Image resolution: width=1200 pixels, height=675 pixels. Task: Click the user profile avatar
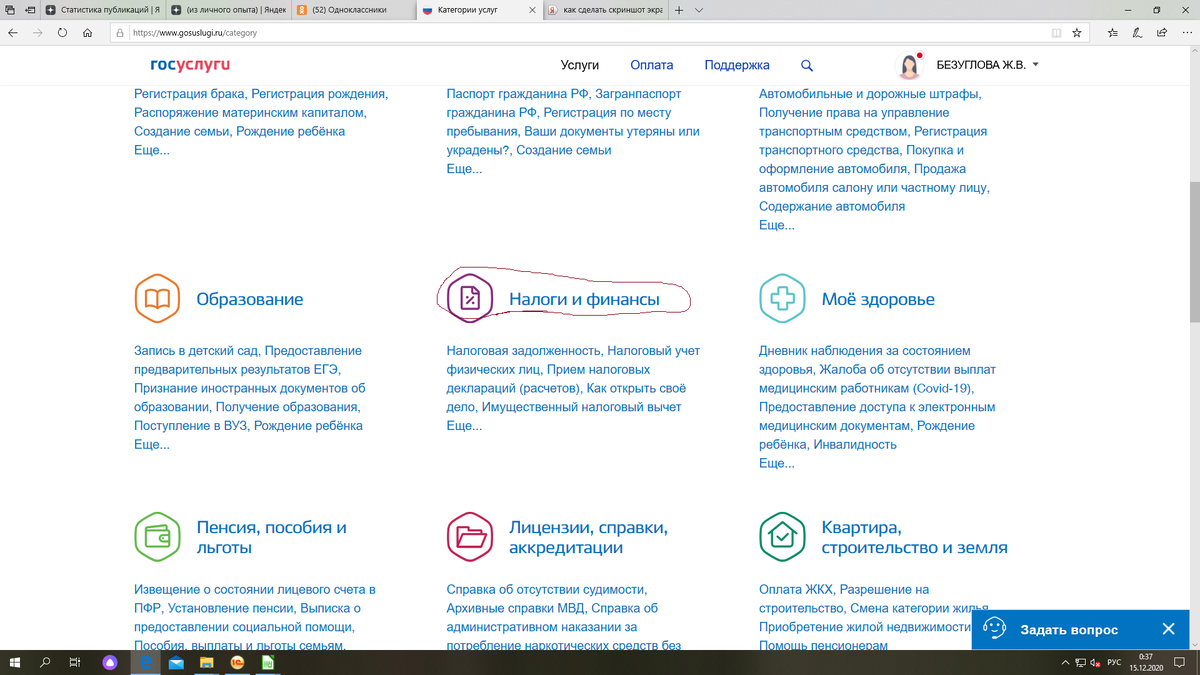click(x=909, y=65)
